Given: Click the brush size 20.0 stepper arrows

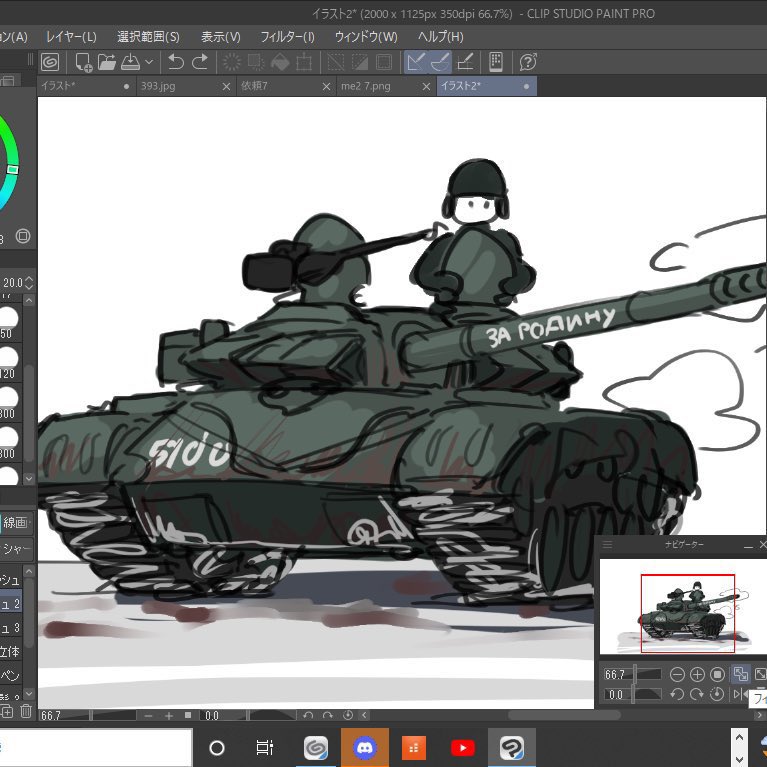Looking at the screenshot, I should (29, 282).
